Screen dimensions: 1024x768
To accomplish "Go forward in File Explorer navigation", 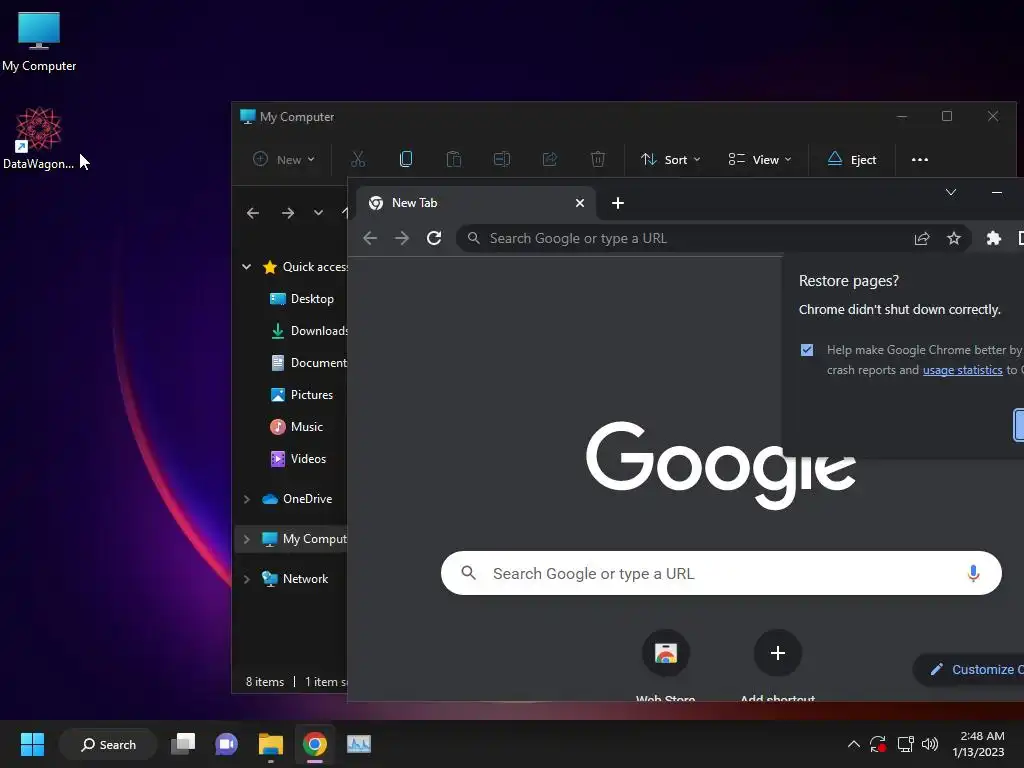I will (x=288, y=213).
